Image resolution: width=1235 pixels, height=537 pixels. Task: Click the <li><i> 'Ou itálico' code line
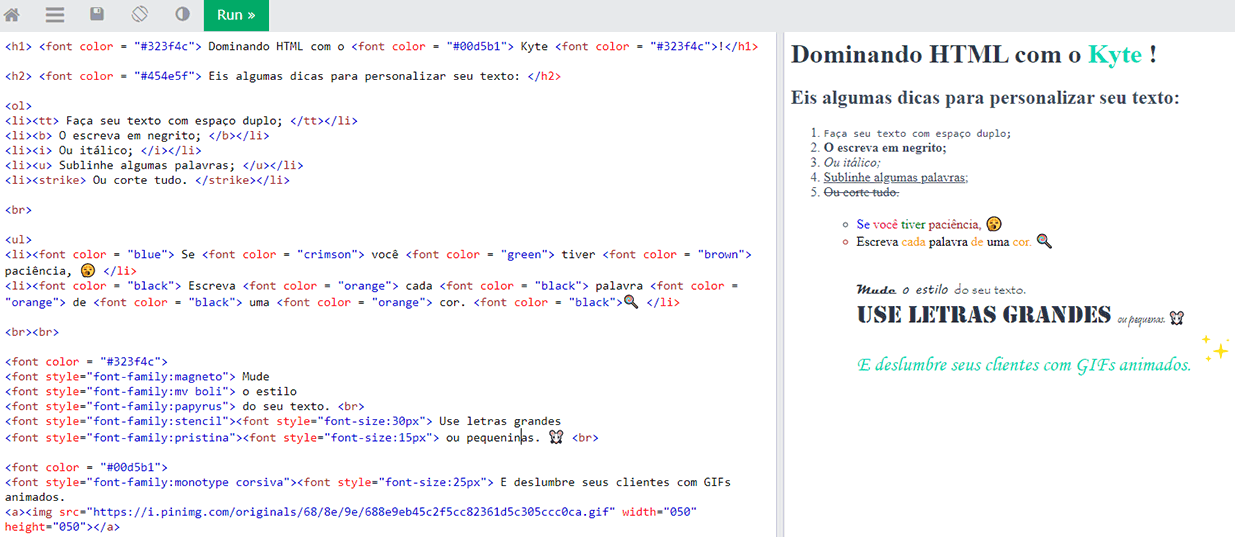[103, 151]
